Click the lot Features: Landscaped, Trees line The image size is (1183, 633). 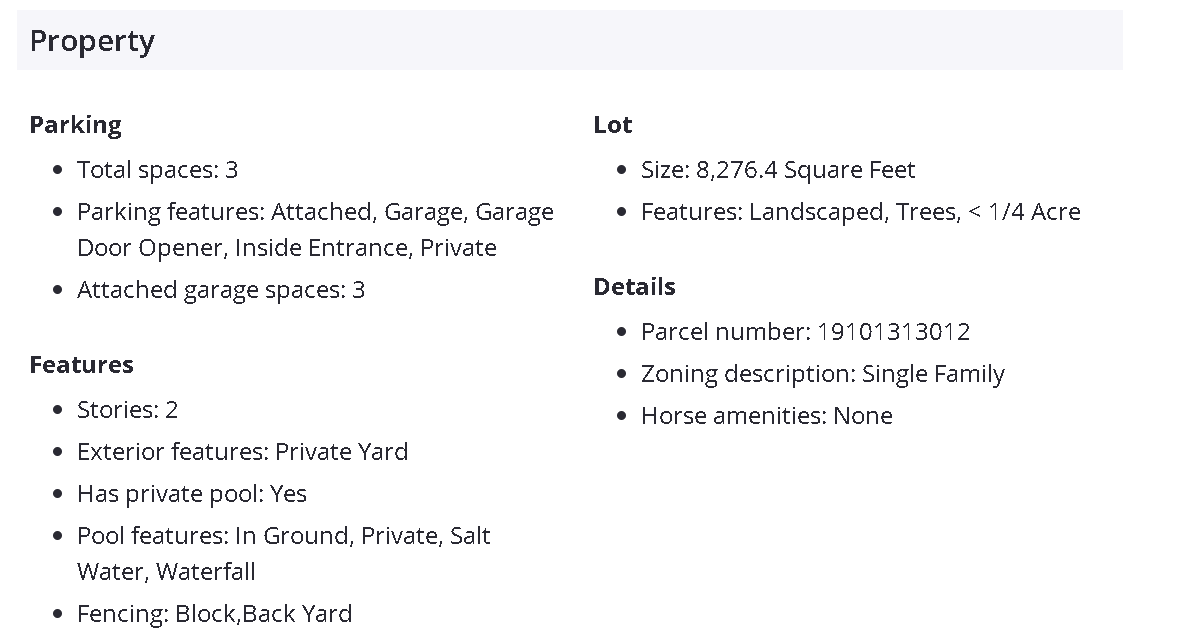(x=860, y=212)
